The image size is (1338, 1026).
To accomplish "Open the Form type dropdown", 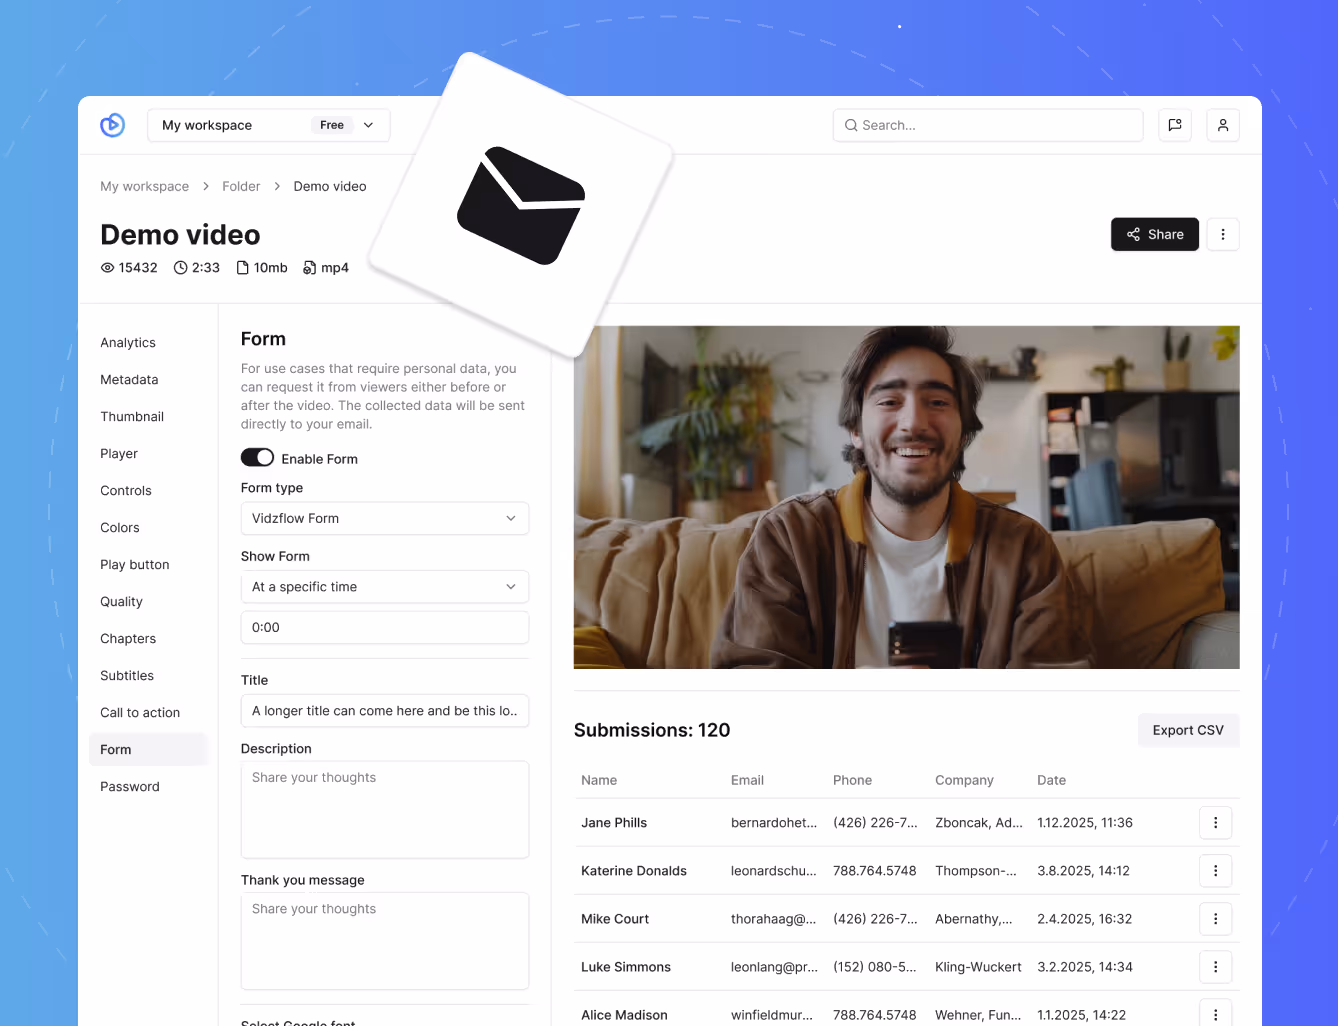I will click(385, 518).
